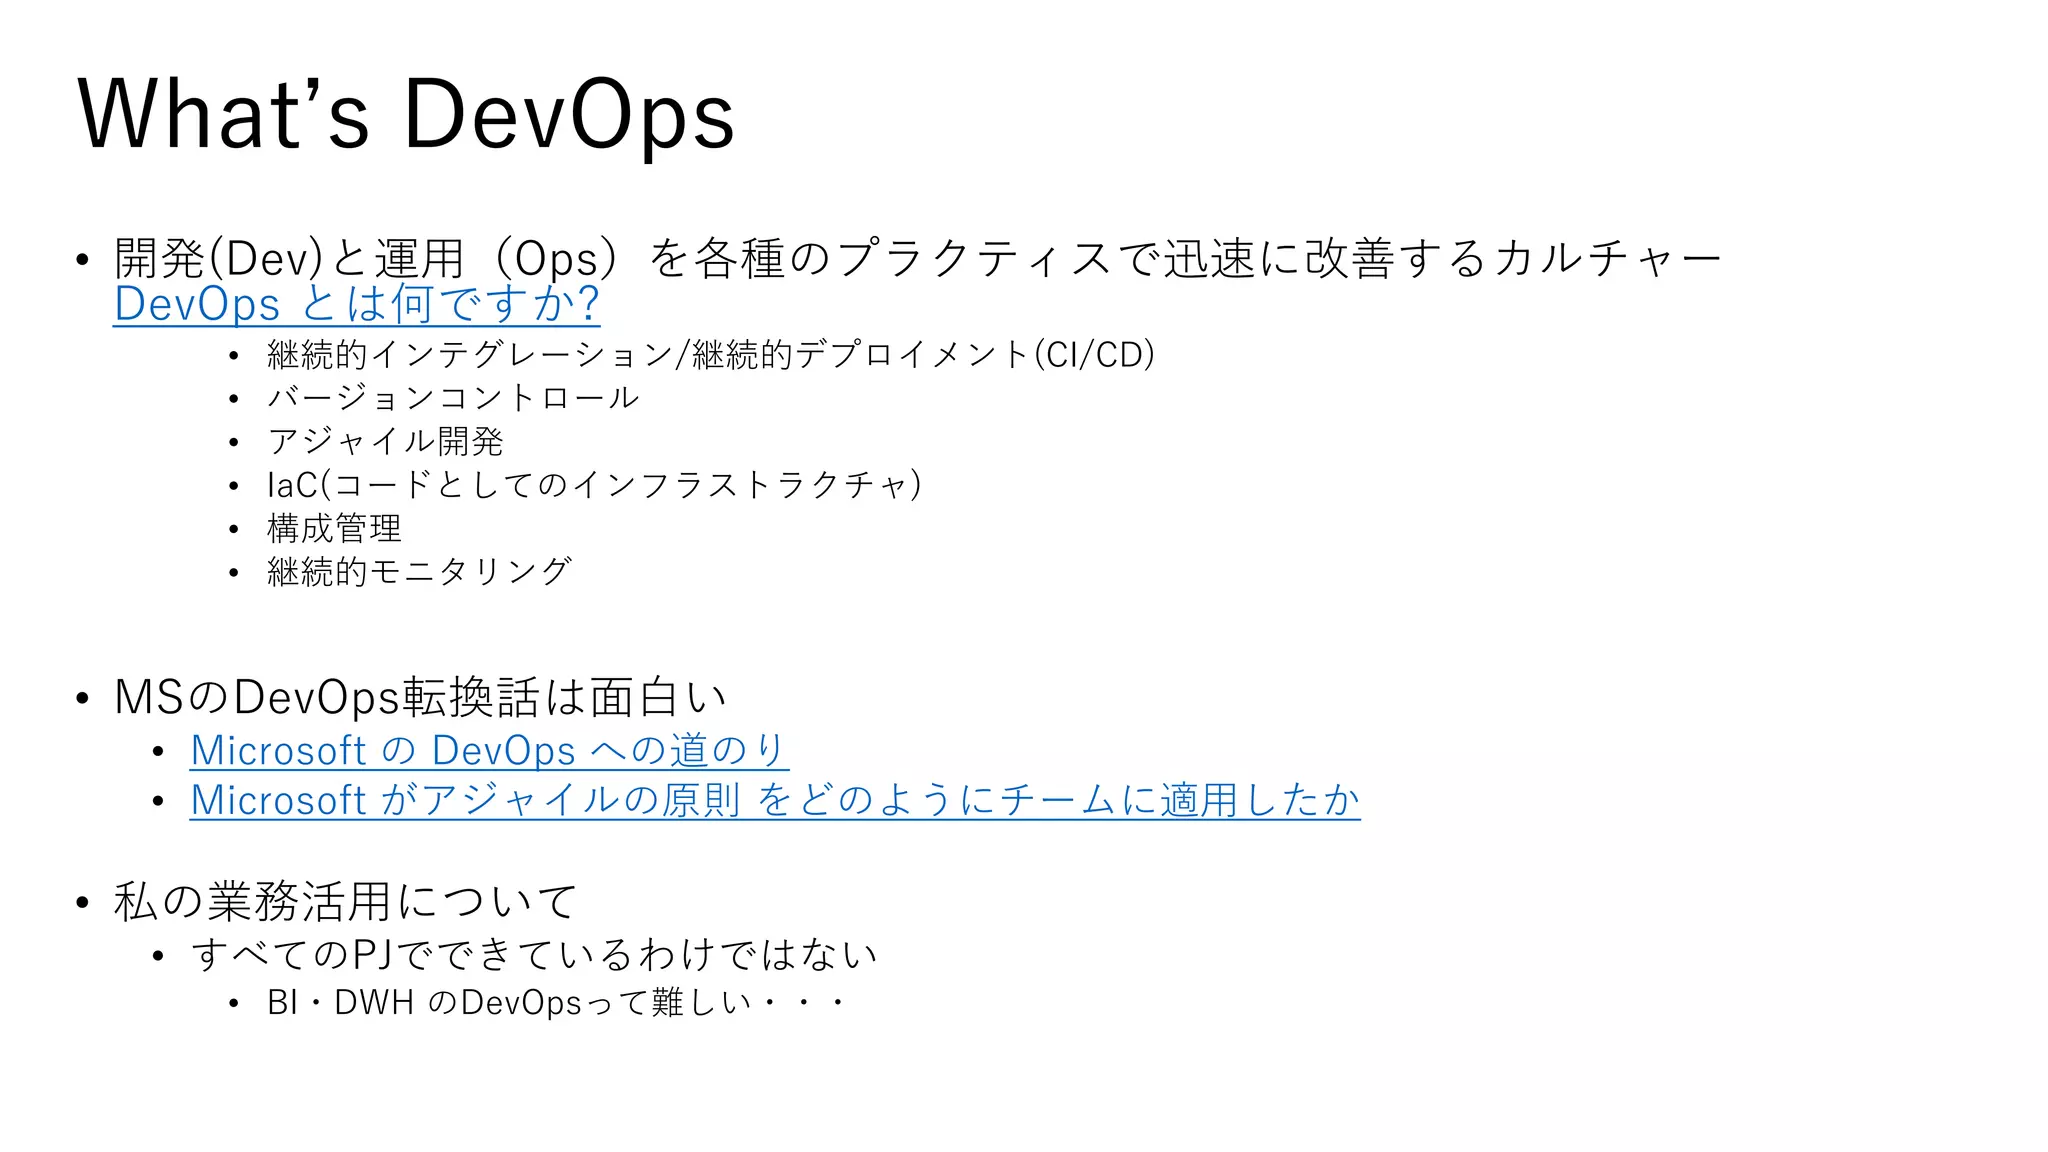This screenshot has width=2048, height=1152.
Task: Click the '構成管理' bullet item
Action: point(334,528)
